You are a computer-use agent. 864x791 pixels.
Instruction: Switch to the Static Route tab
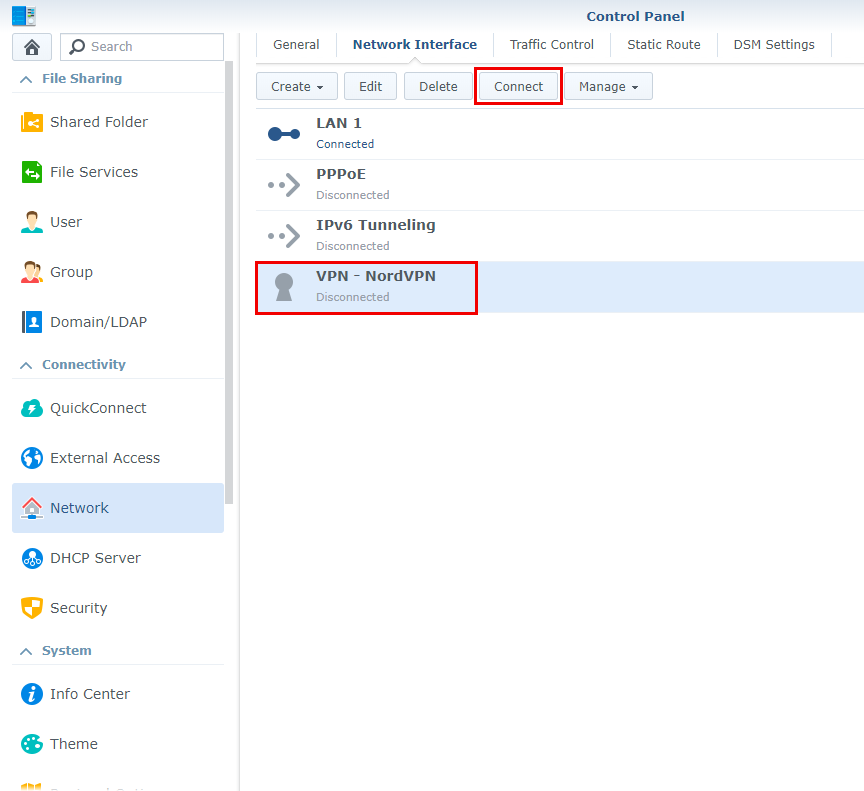click(x=663, y=45)
